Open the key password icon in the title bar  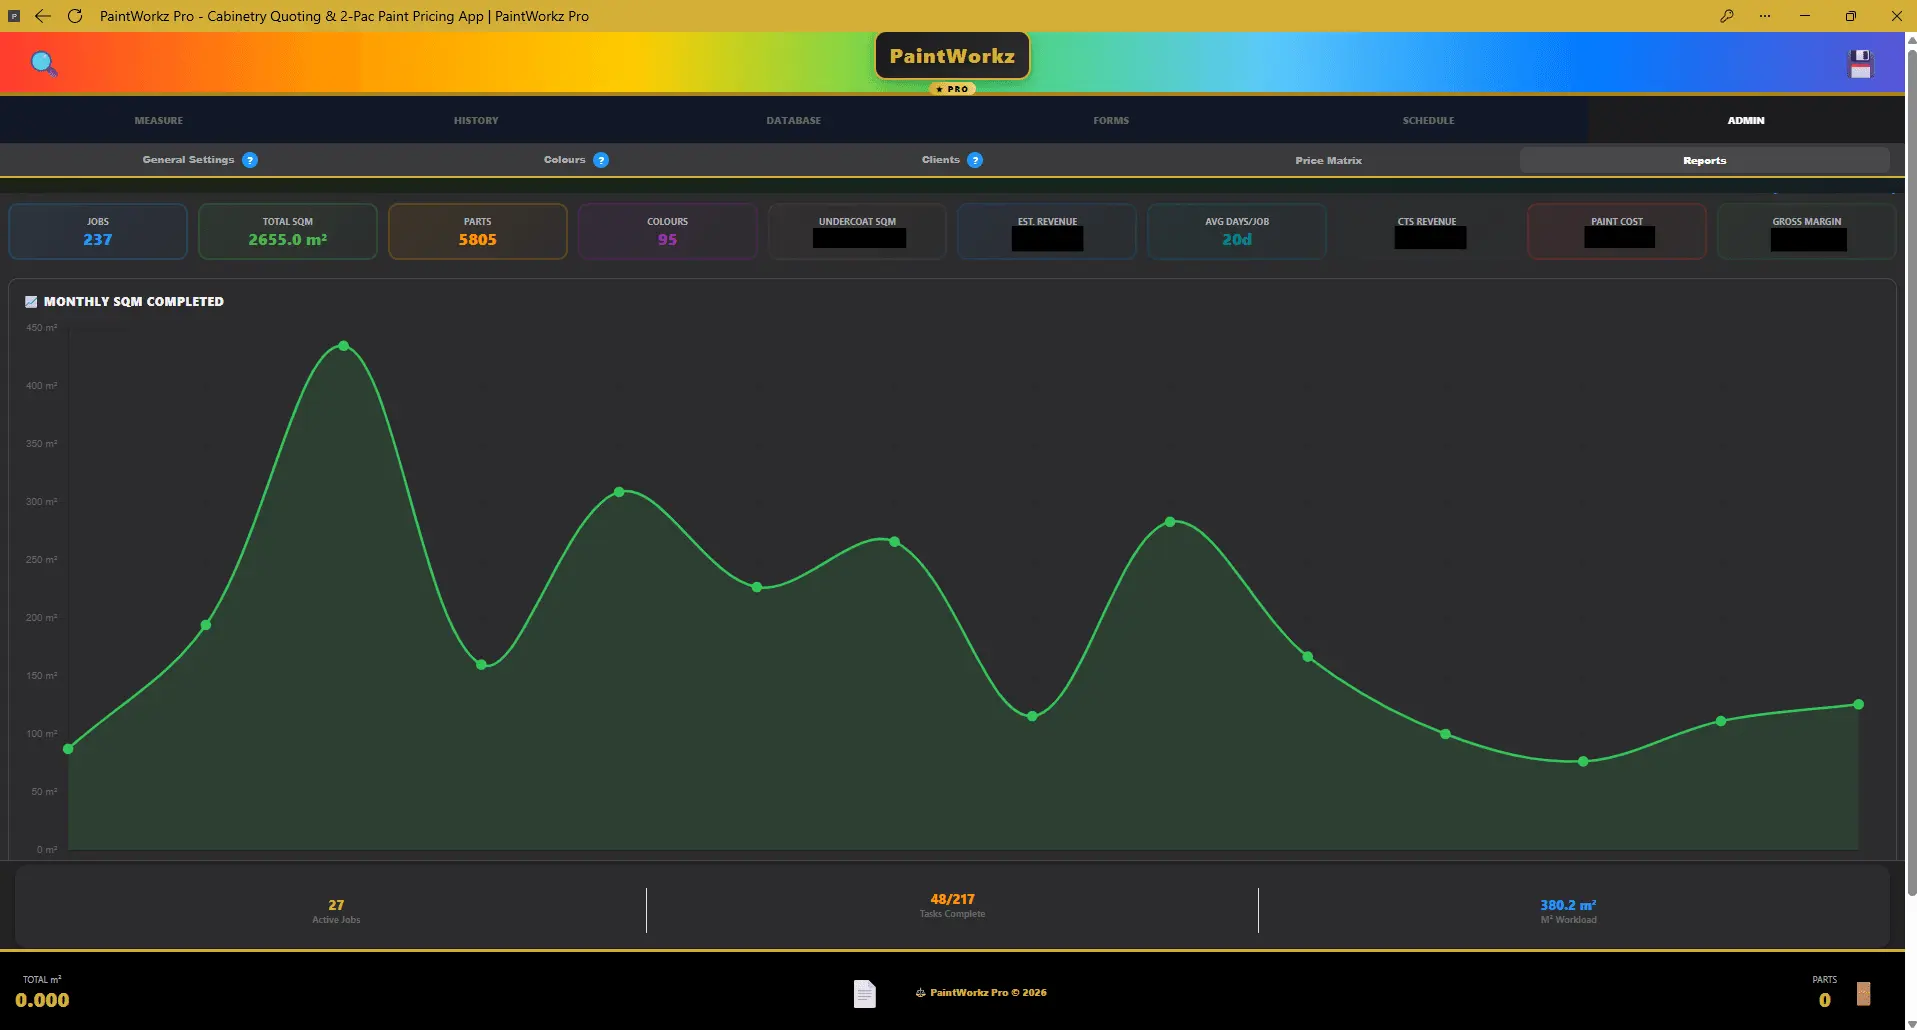click(x=1727, y=16)
